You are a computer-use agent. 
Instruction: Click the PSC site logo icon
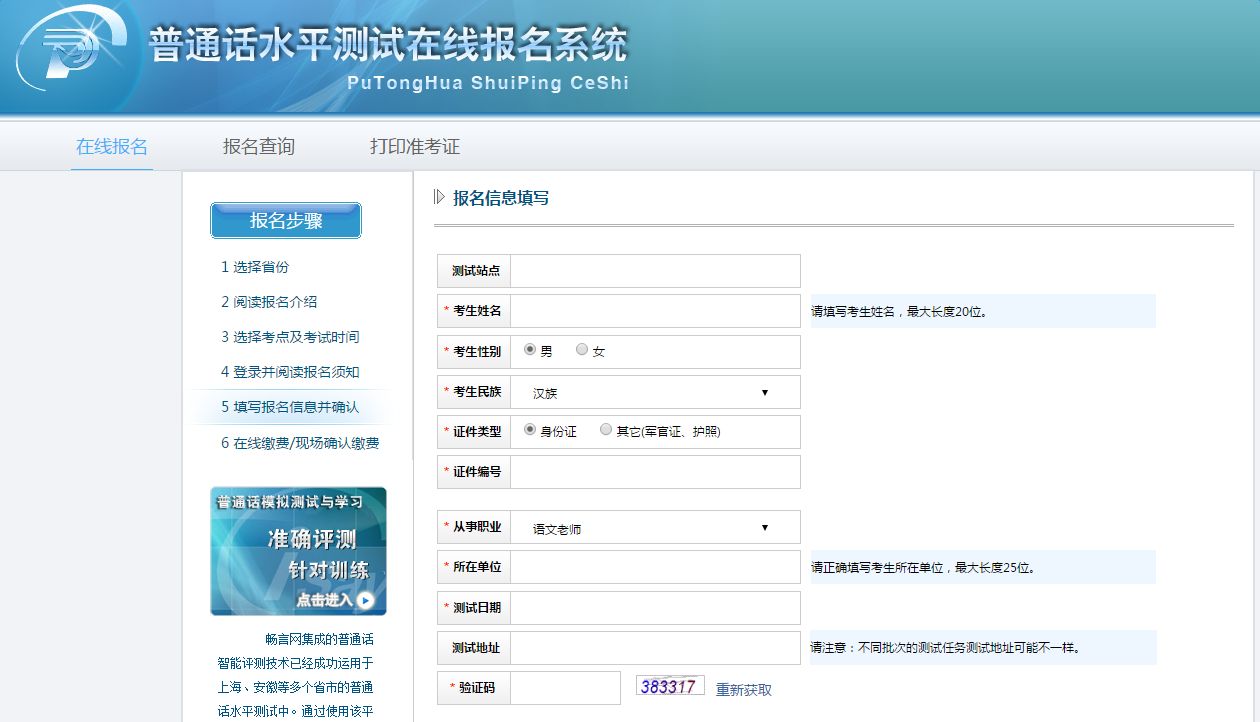click(x=70, y=53)
